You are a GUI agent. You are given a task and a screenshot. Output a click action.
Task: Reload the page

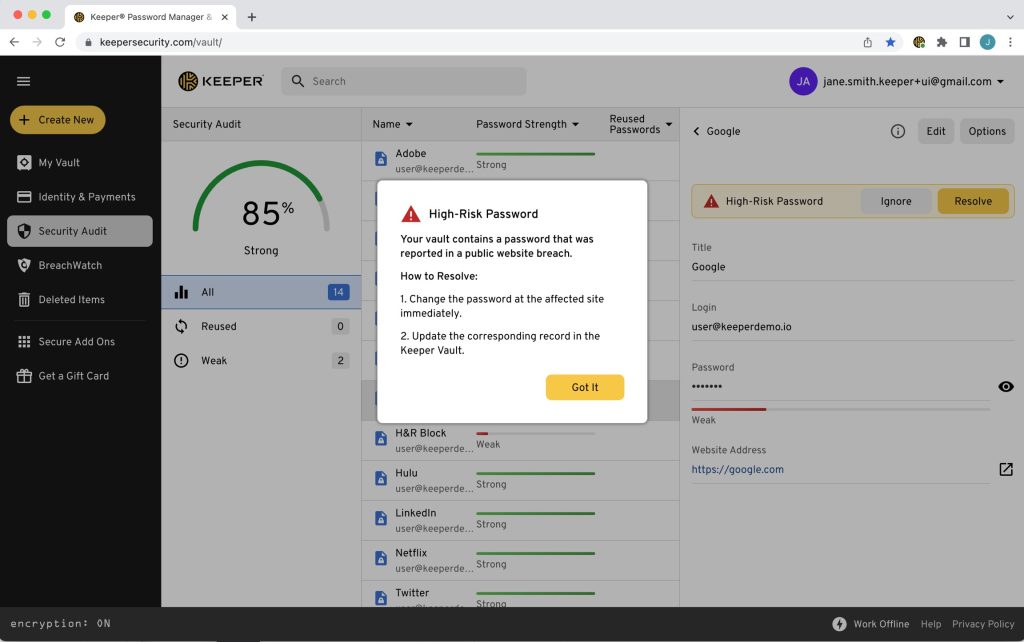60,42
